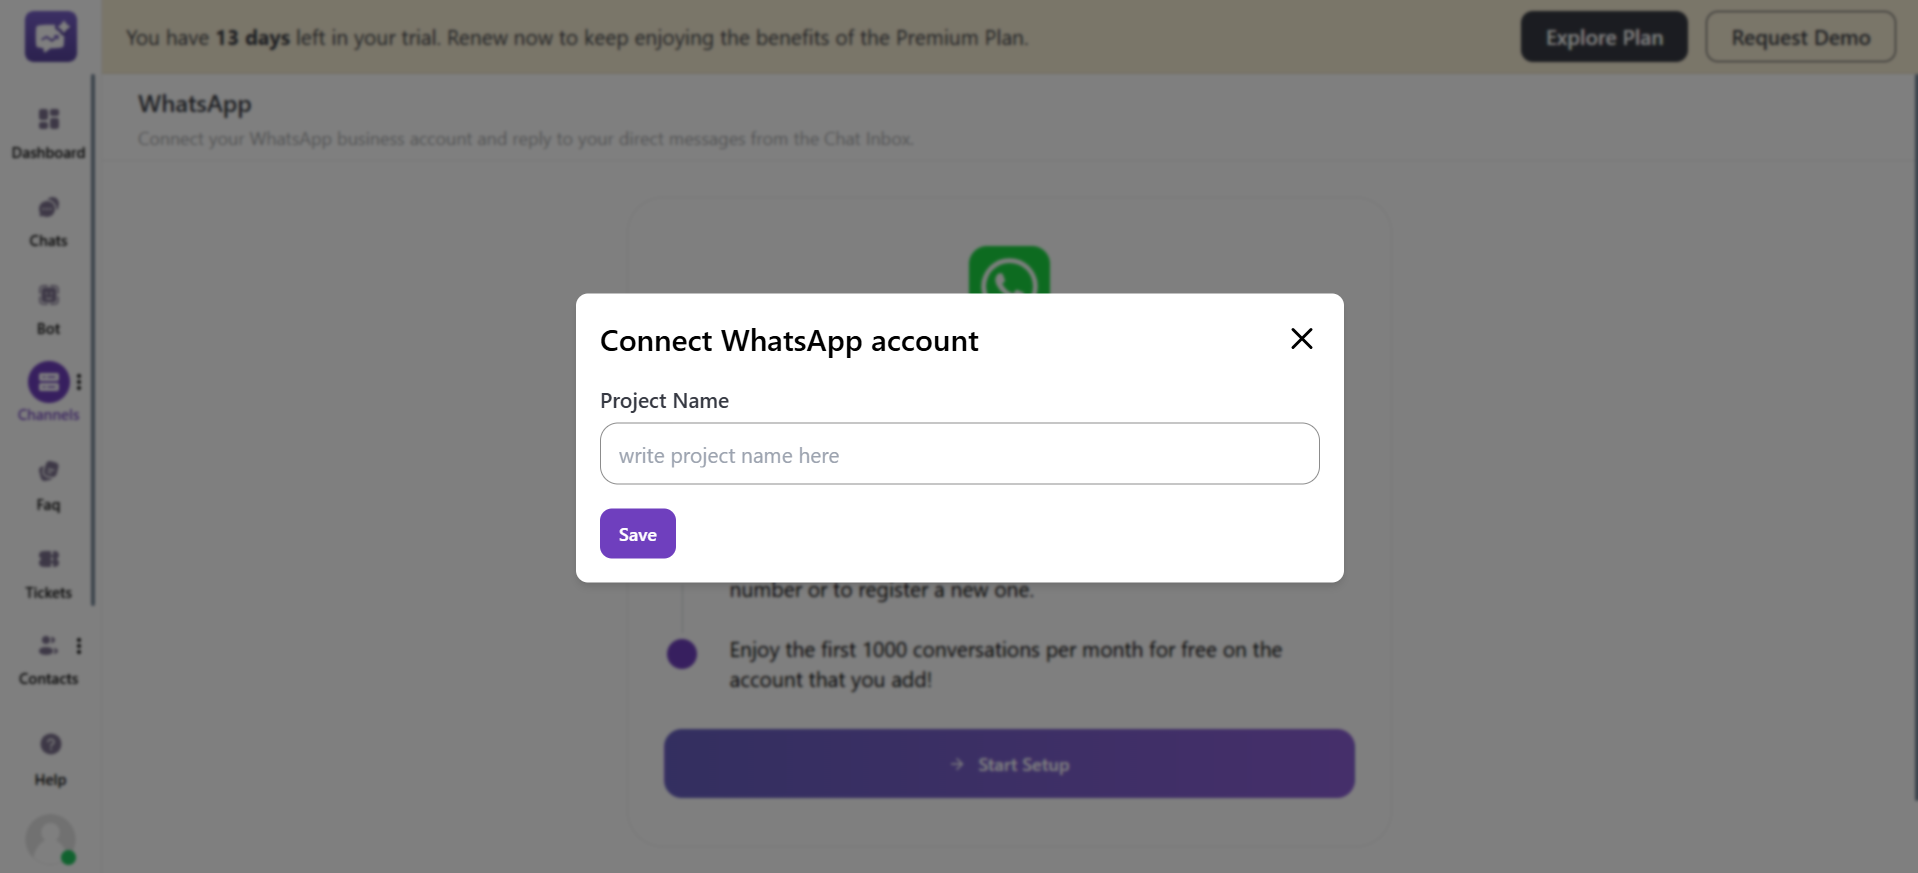Open the kebab menu next to Channels
1918x873 pixels.
[80, 381]
